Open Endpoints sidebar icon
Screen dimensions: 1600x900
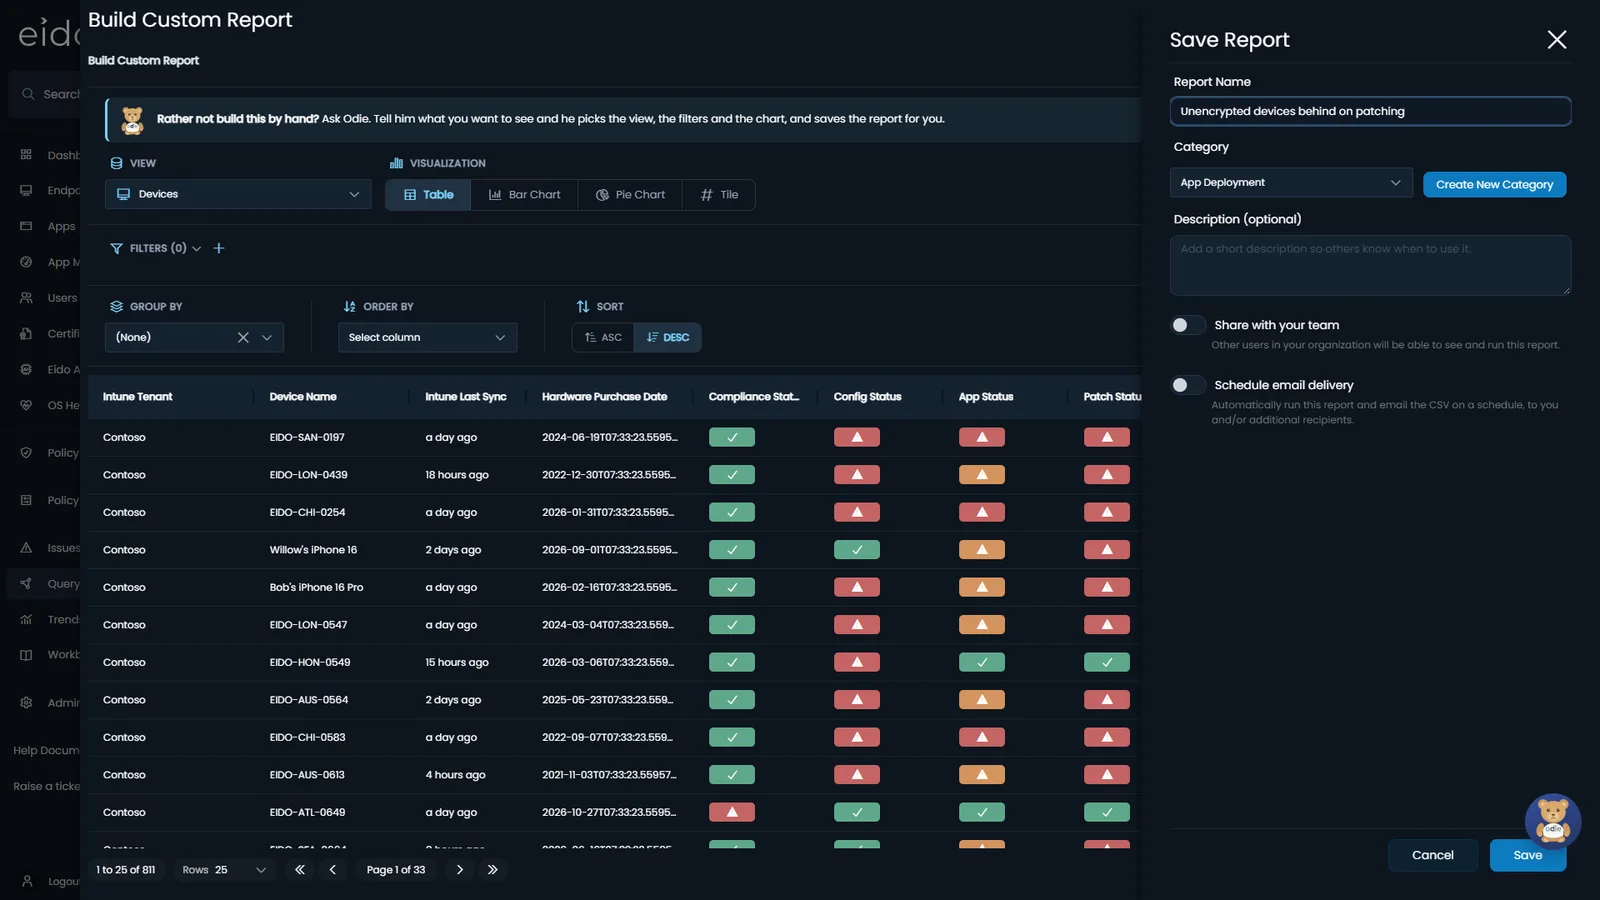coord(26,190)
